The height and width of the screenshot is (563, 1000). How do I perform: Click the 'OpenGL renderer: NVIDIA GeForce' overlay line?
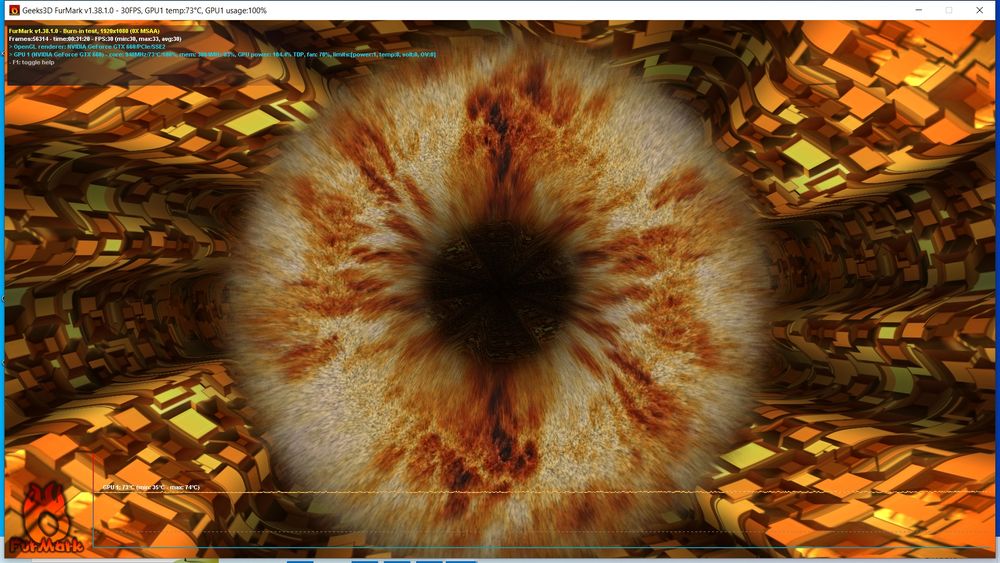click(x=87, y=47)
